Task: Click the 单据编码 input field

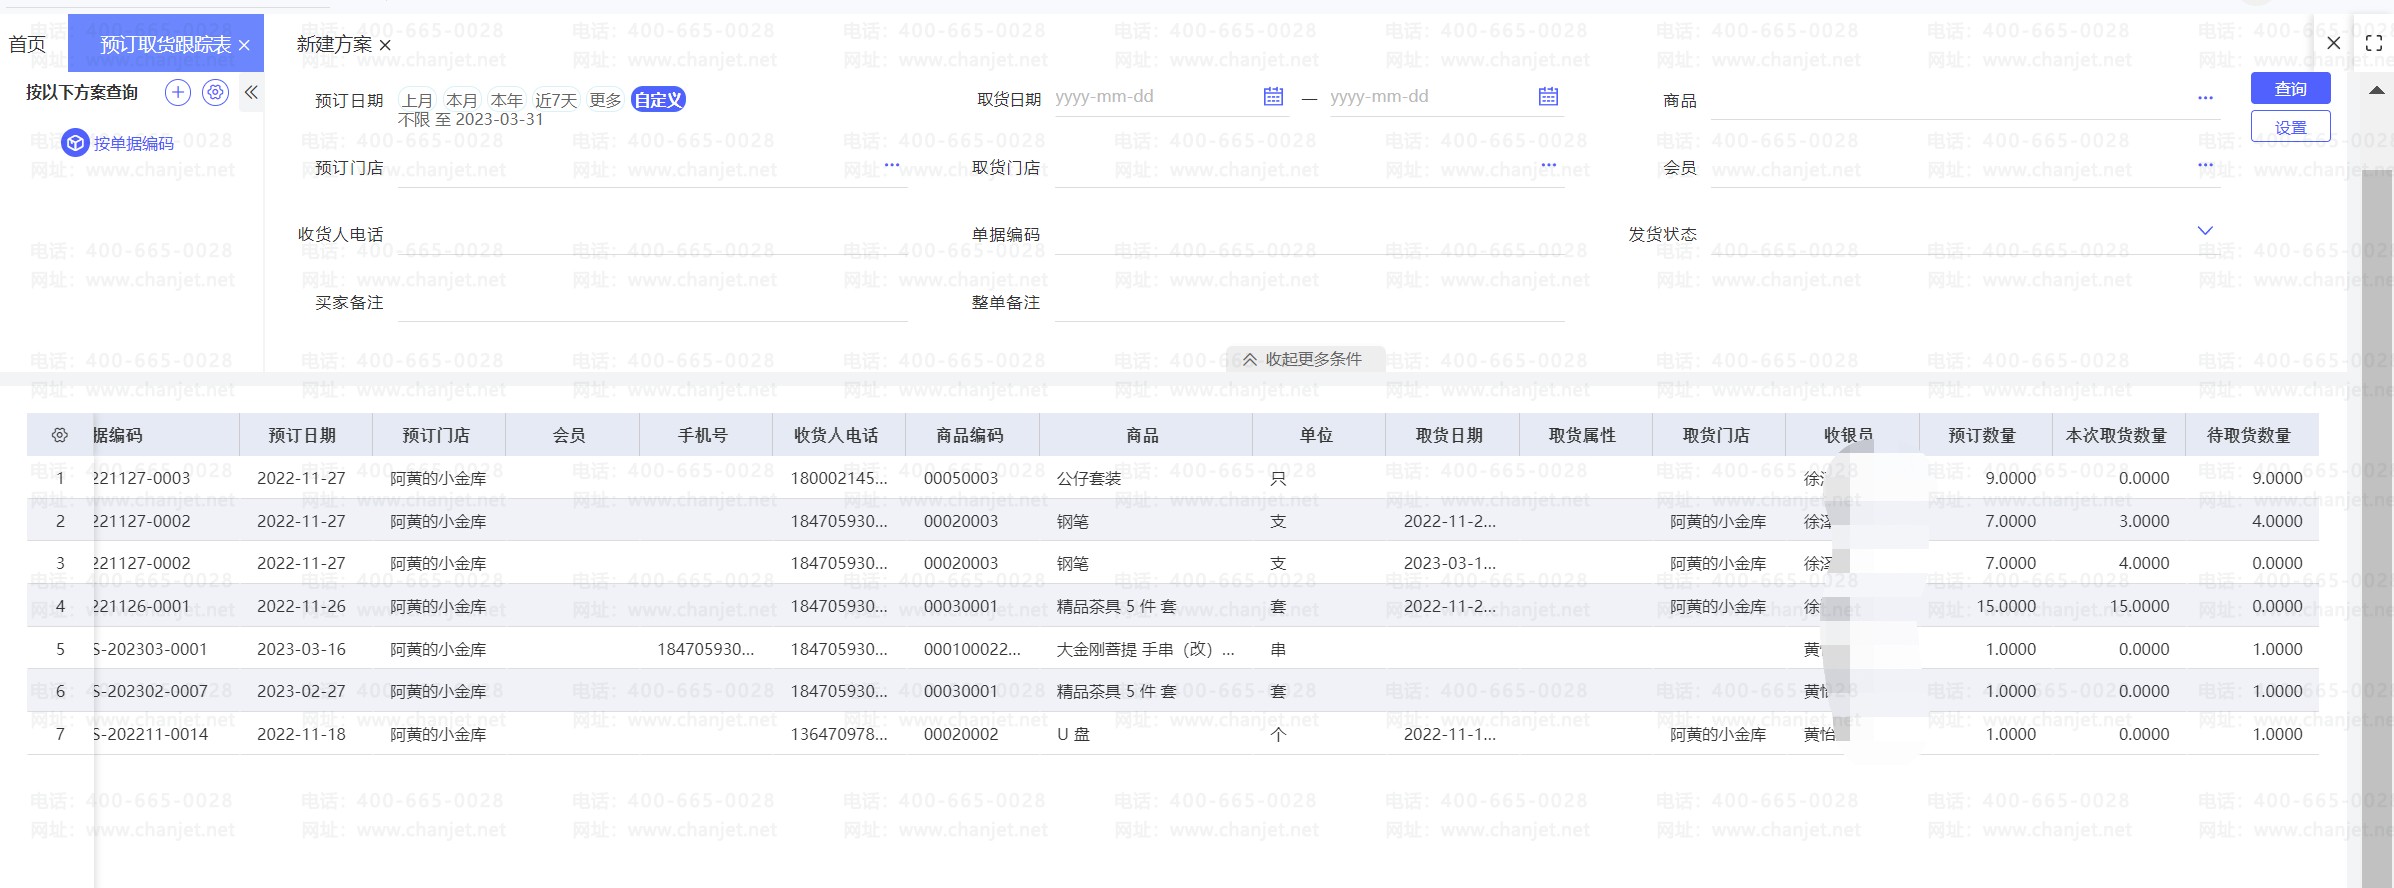Action: (1310, 235)
